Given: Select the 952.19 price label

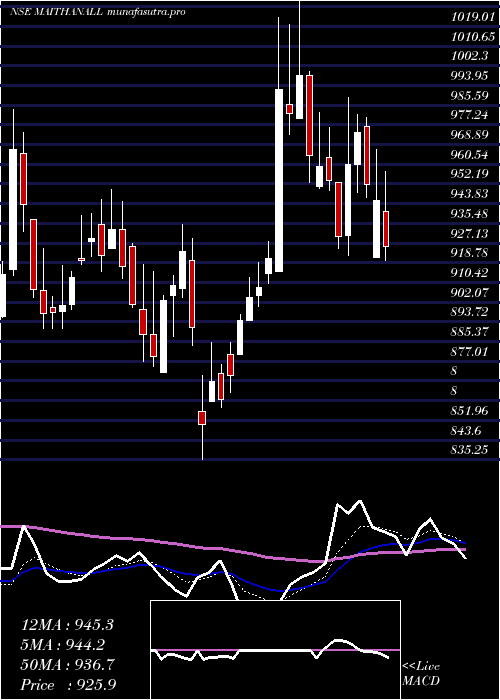Looking at the screenshot, I should (469, 174).
